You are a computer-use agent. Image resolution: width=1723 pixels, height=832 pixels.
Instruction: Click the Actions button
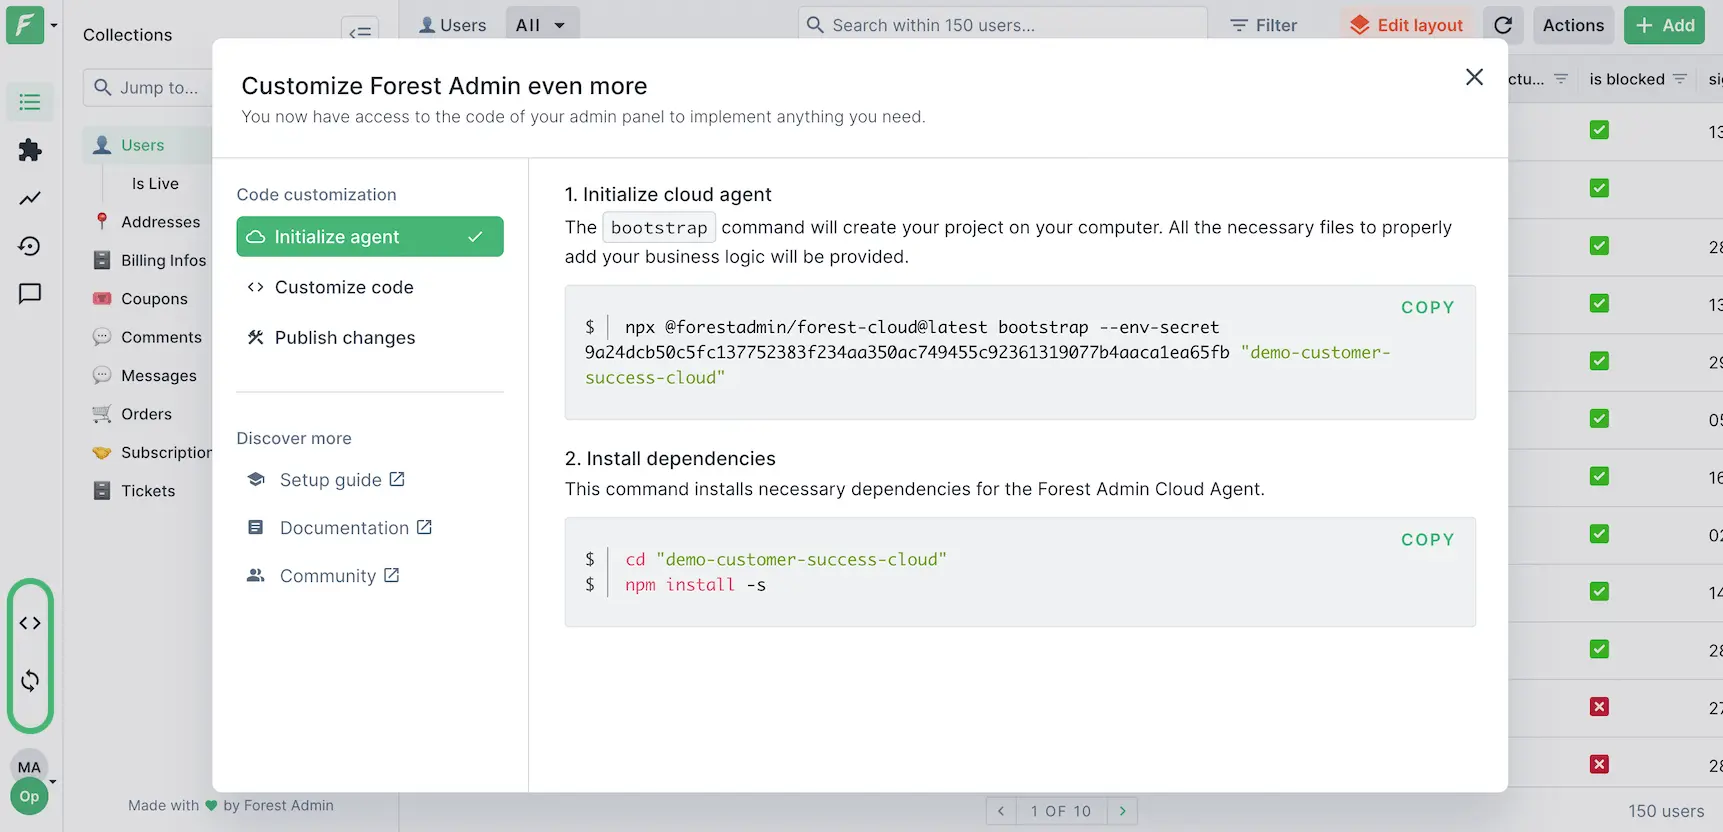point(1573,25)
